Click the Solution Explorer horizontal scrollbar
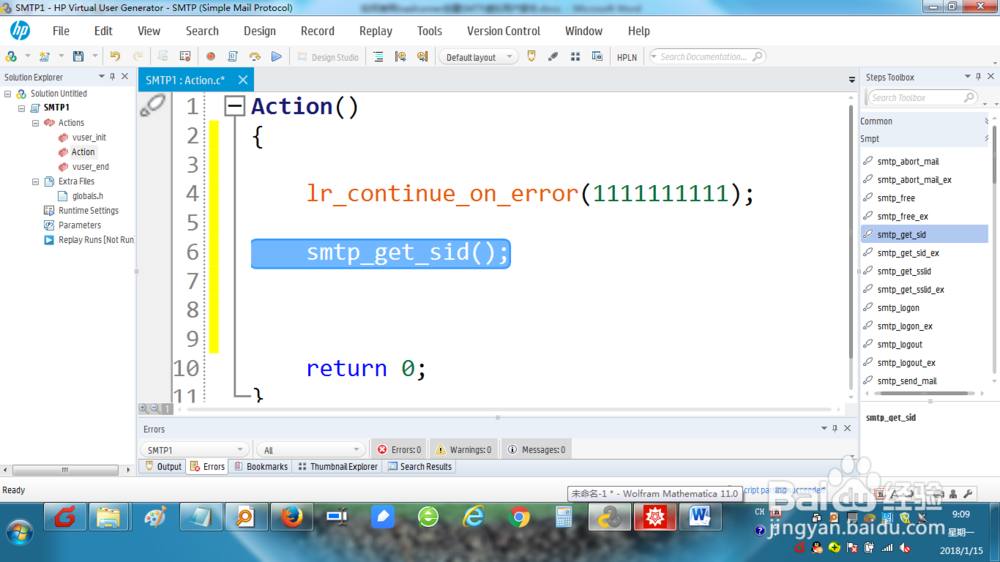Screen dimensions: 1000x562 pyautogui.click(x=65, y=470)
